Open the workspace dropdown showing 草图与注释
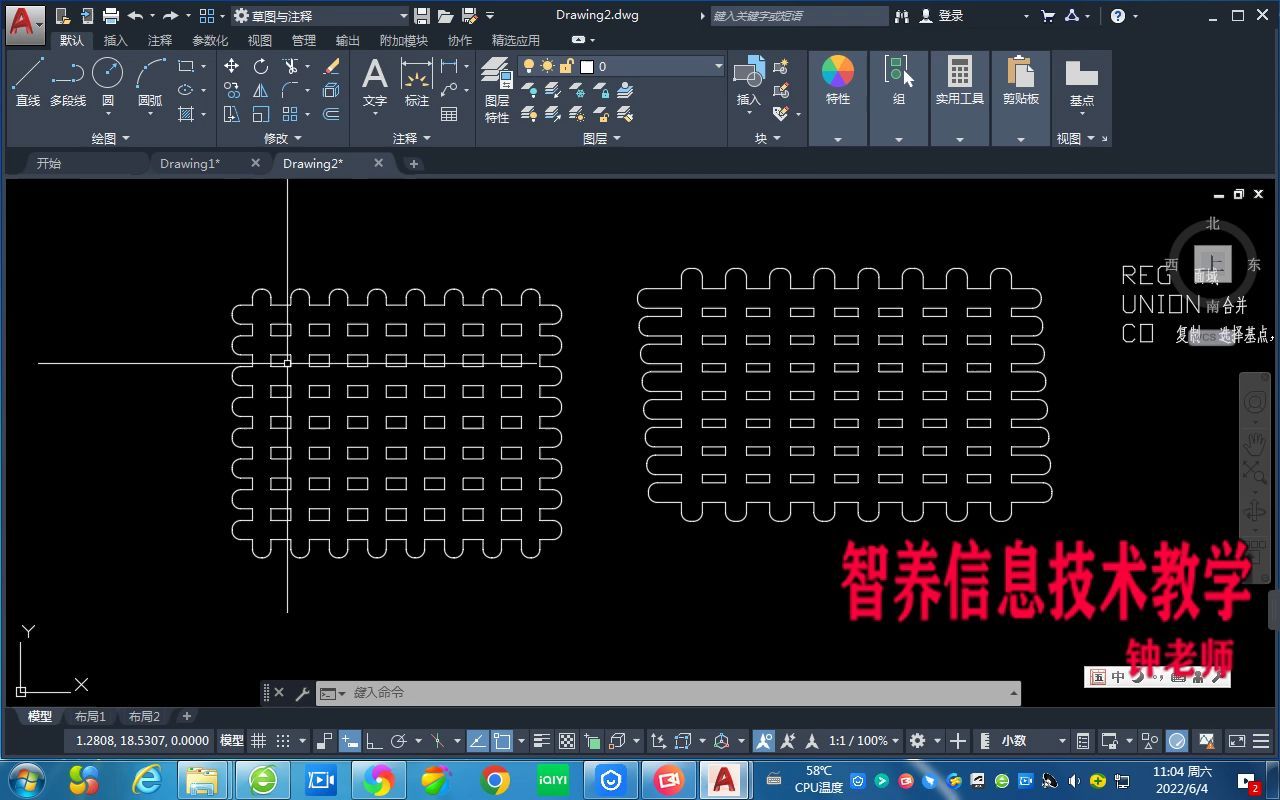Viewport: 1280px width, 800px height. [404, 16]
